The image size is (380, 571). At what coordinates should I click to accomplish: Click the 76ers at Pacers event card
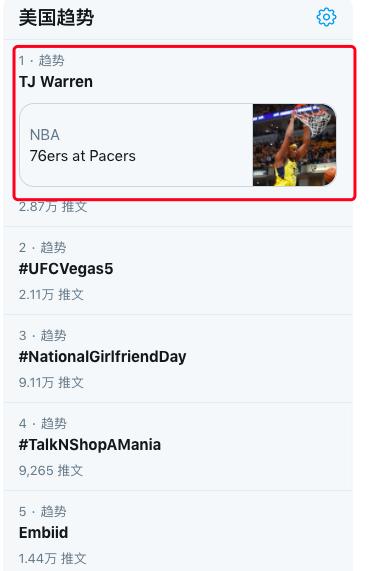tap(178, 145)
